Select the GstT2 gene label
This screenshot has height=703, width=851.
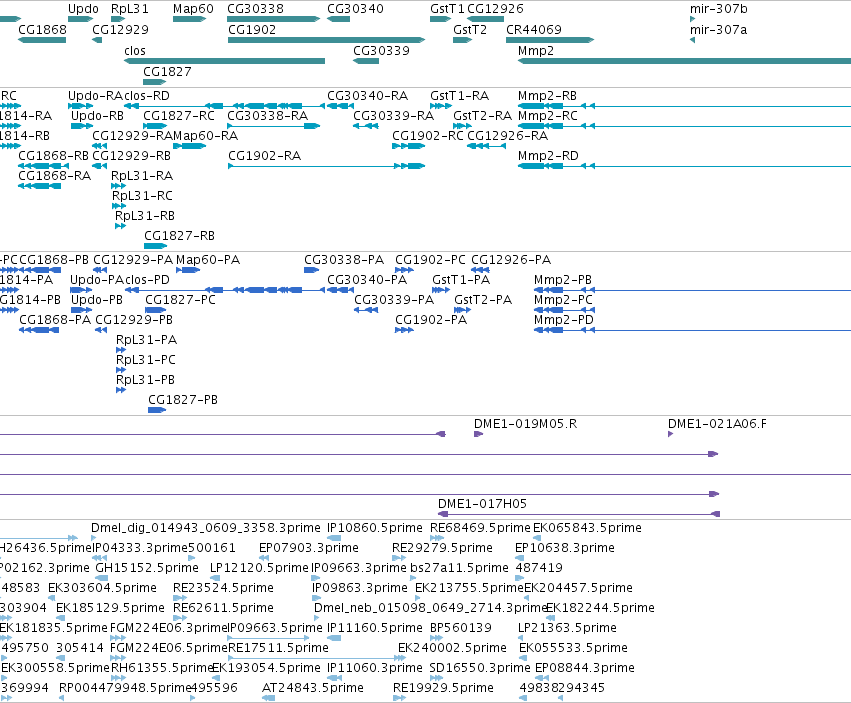click(x=469, y=29)
